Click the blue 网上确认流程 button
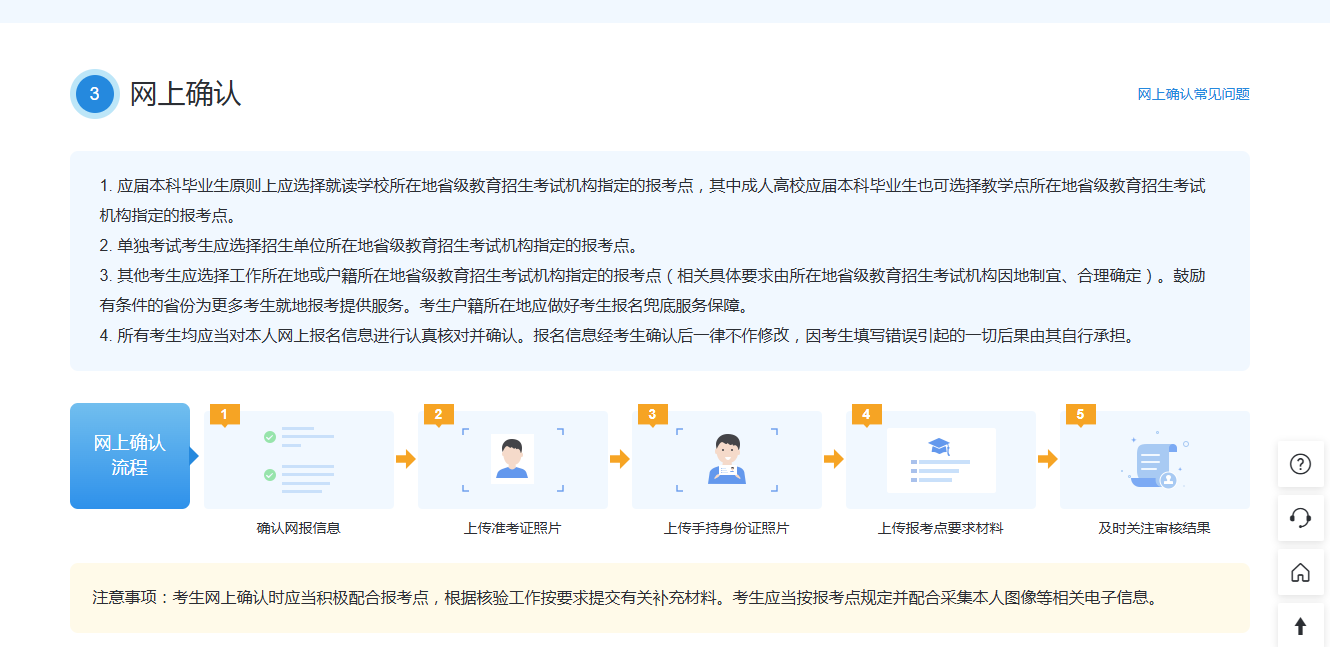Screen dimensions: 1330x647 pyautogui.click(x=130, y=456)
